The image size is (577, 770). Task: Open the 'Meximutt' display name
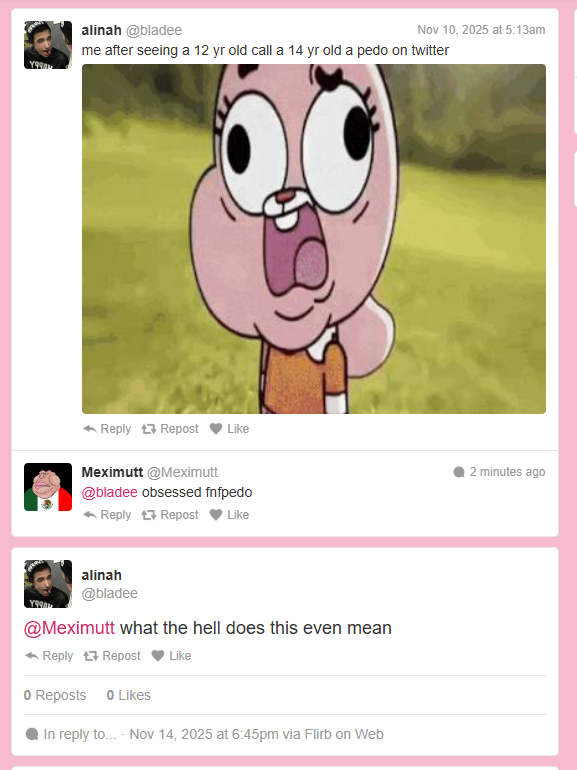[112, 472]
